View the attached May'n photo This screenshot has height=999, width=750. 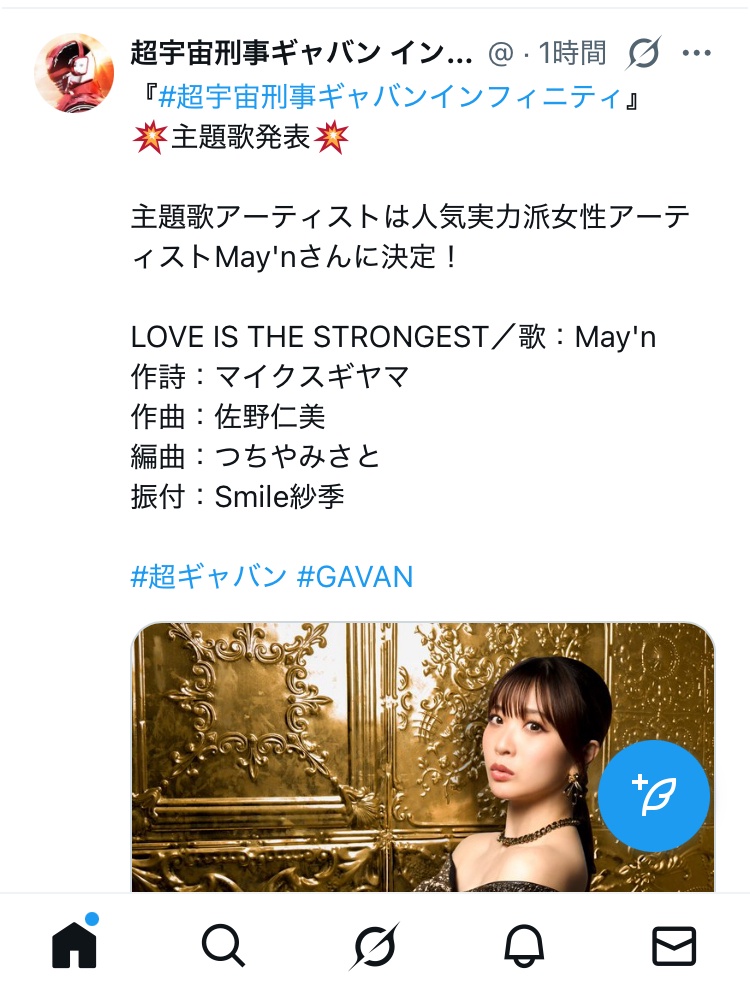click(x=423, y=758)
